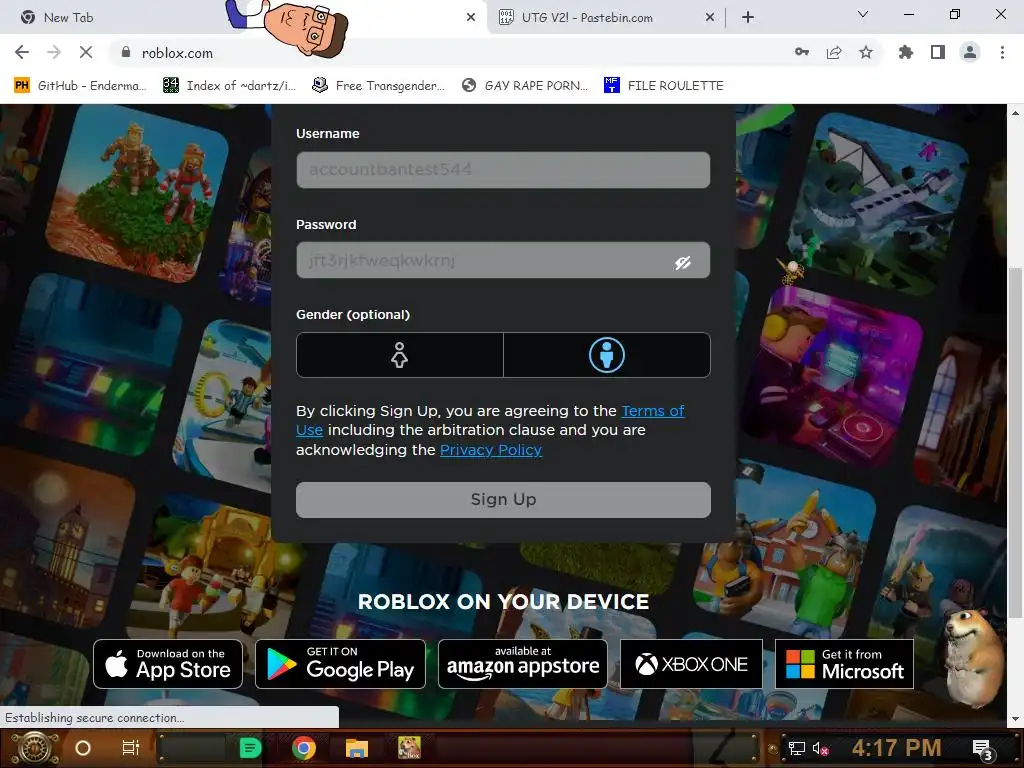Open the Start menu clock button
Screen dimensions: 1024x768
point(34,748)
